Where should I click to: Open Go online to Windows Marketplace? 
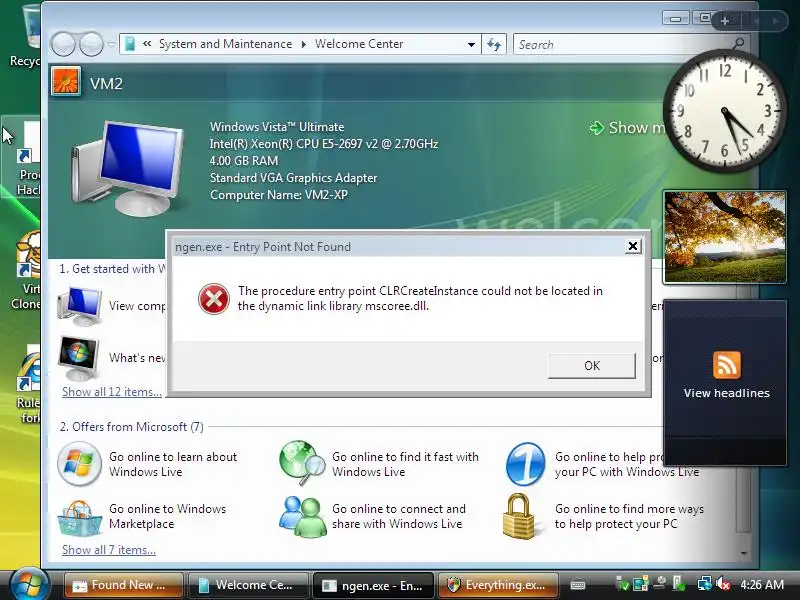tap(167, 516)
